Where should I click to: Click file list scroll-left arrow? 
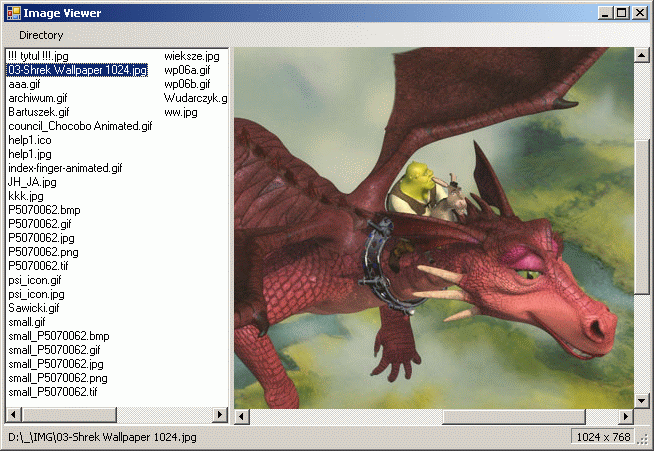coord(13,415)
